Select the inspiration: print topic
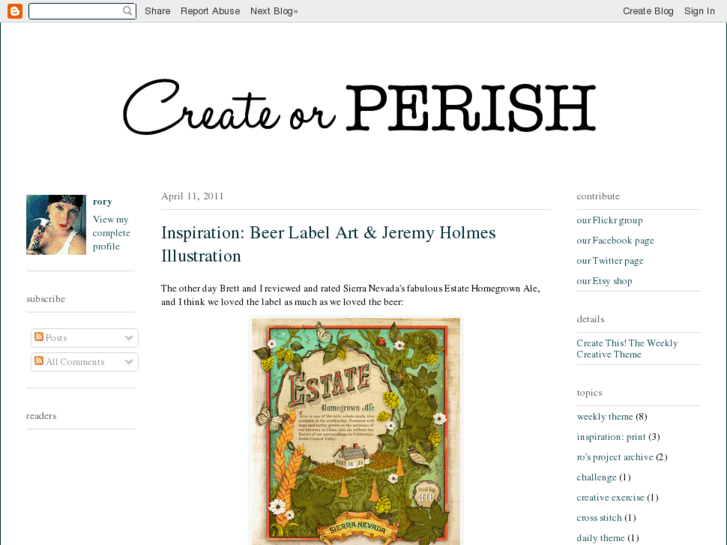This screenshot has height=545, width=727. (611, 437)
